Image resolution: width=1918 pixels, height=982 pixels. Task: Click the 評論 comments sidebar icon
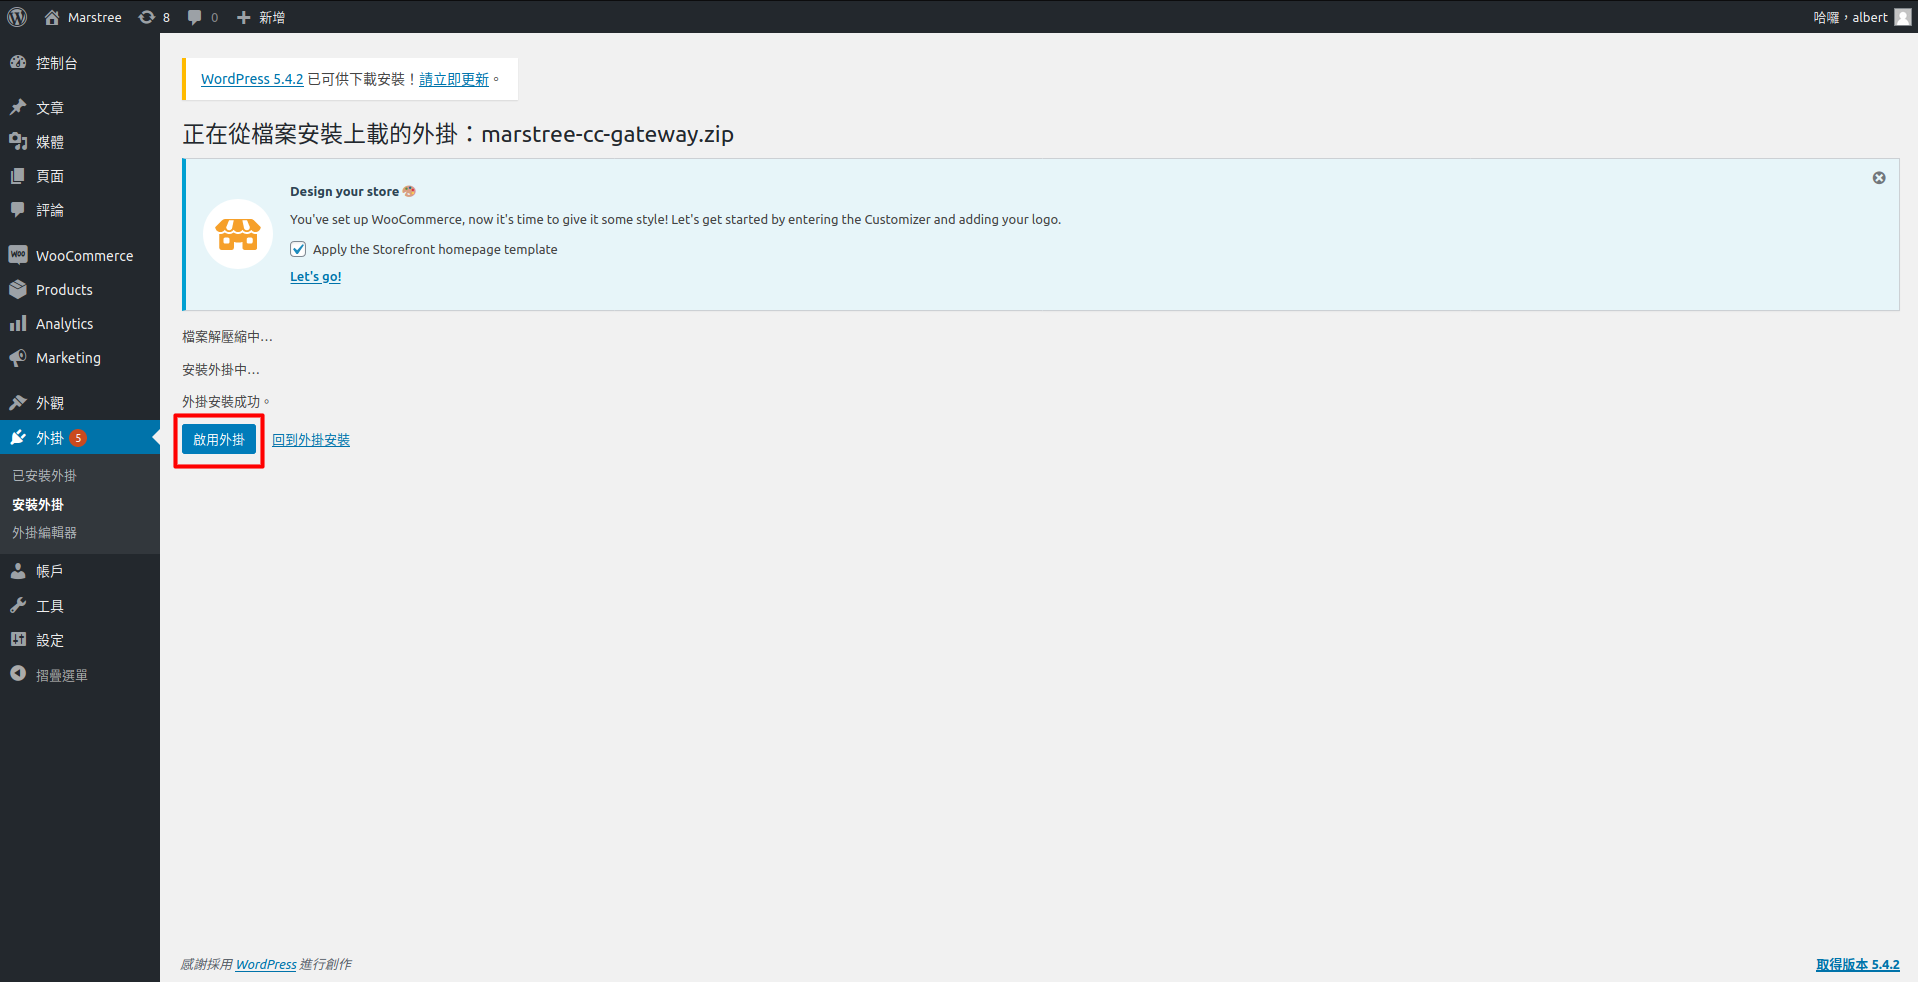[18, 209]
